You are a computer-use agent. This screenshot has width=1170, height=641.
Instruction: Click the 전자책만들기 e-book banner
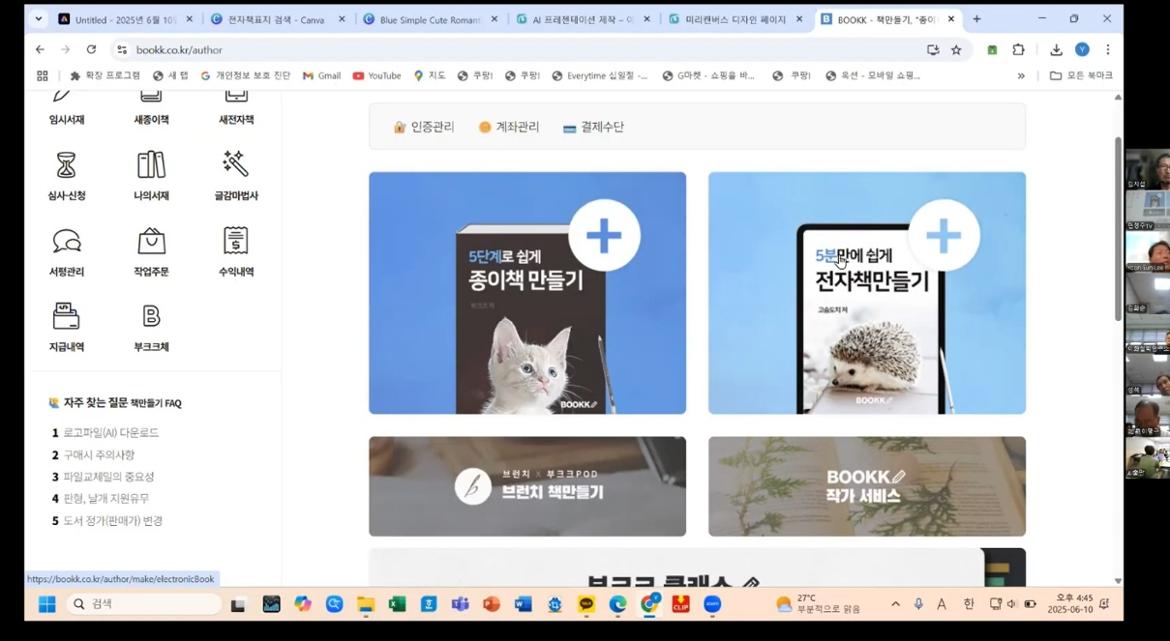pos(866,293)
